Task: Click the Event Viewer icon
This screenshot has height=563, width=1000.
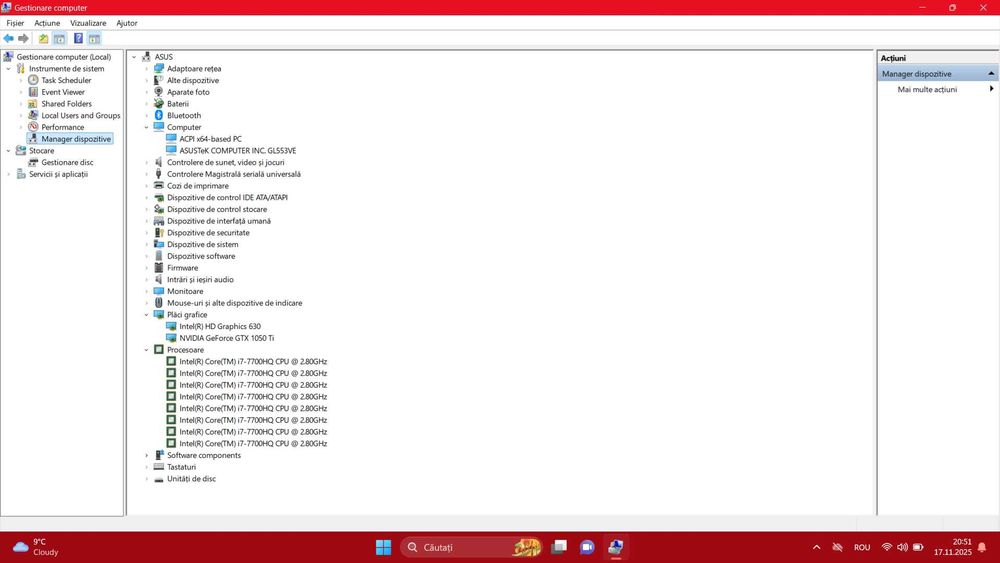Action: click(x=33, y=92)
